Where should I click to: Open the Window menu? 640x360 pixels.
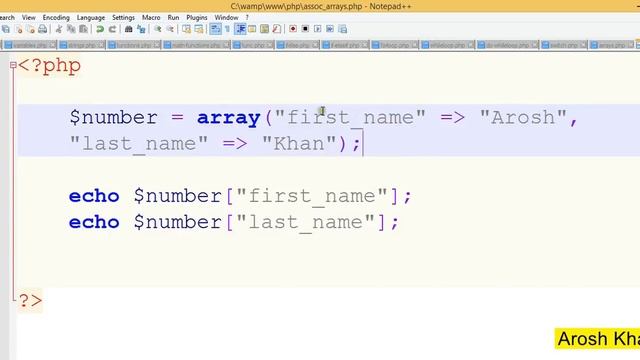[227, 18]
